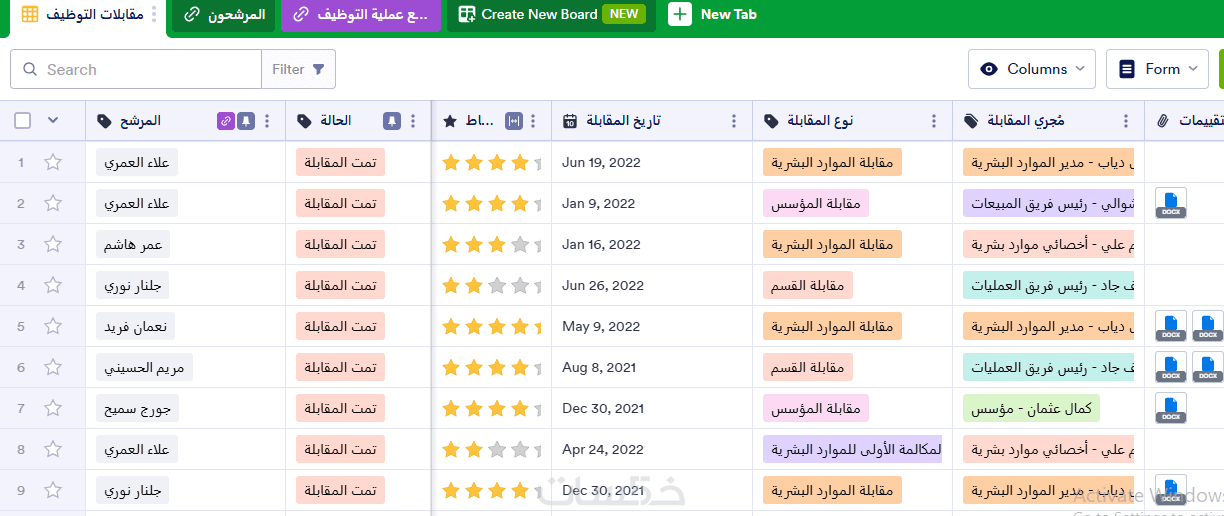The height and width of the screenshot is (516, 1224).
Task: Click the magnifier icon in the Search box
Action: (x=29, y=70)
